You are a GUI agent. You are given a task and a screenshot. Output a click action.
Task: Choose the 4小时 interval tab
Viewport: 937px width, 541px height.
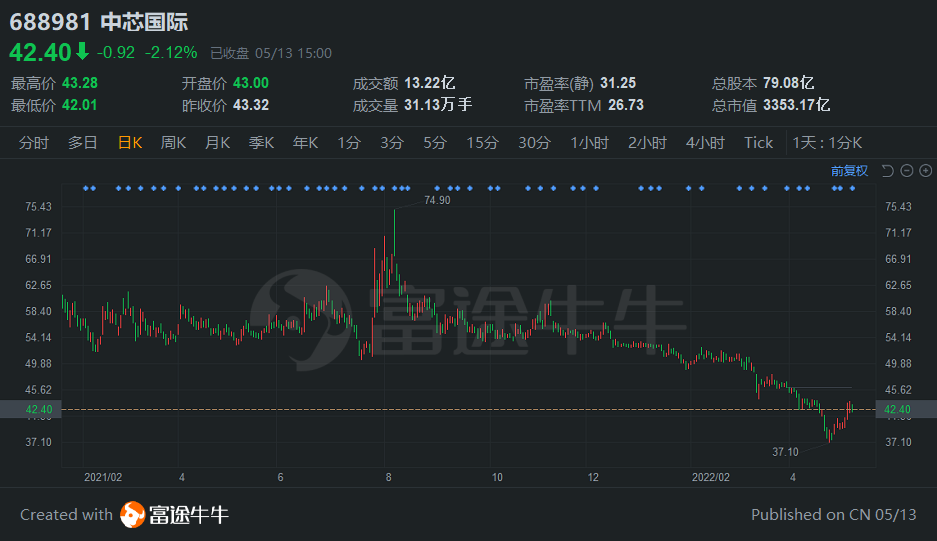pos(705,143)
